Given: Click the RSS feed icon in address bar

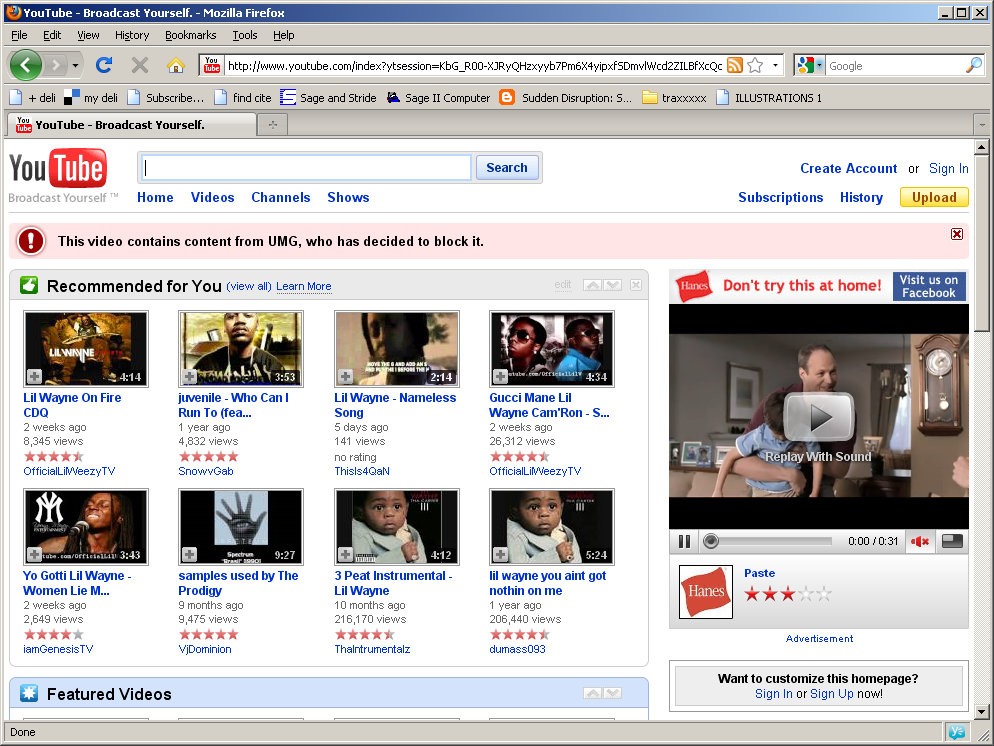Looking at the screenshot, I should [735, 65].
